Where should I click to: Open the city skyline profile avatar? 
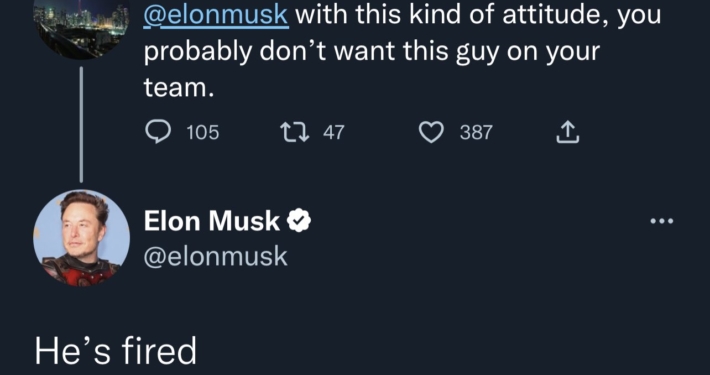[x=82, y=27]
